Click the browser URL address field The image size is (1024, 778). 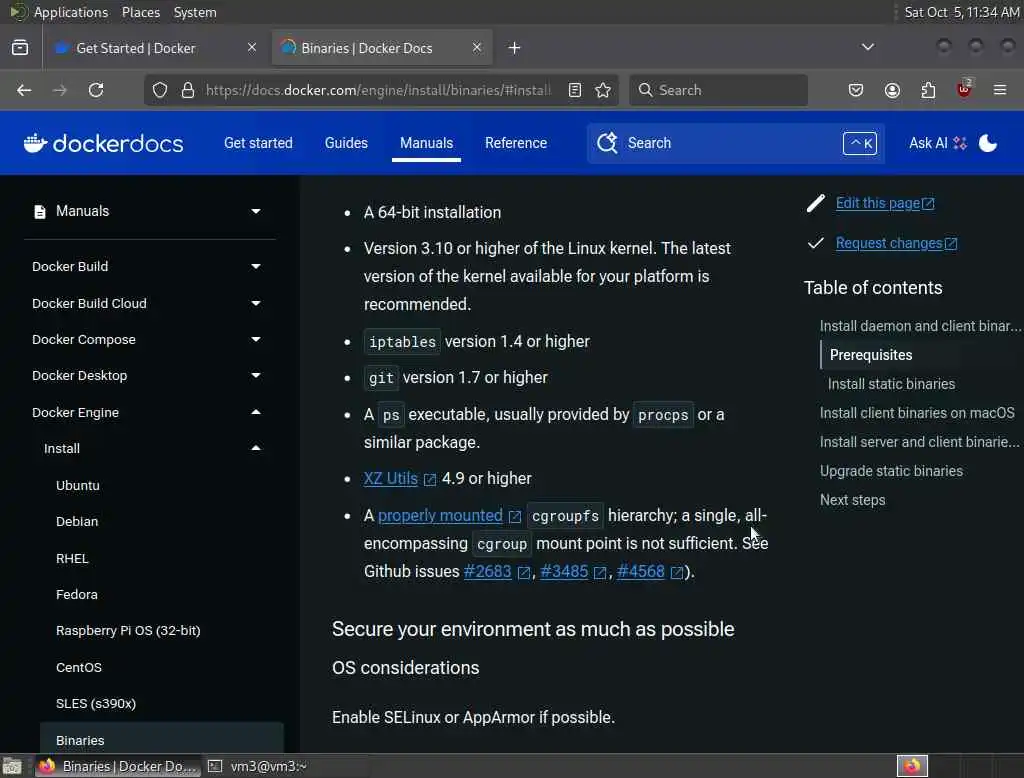point(379,90)
